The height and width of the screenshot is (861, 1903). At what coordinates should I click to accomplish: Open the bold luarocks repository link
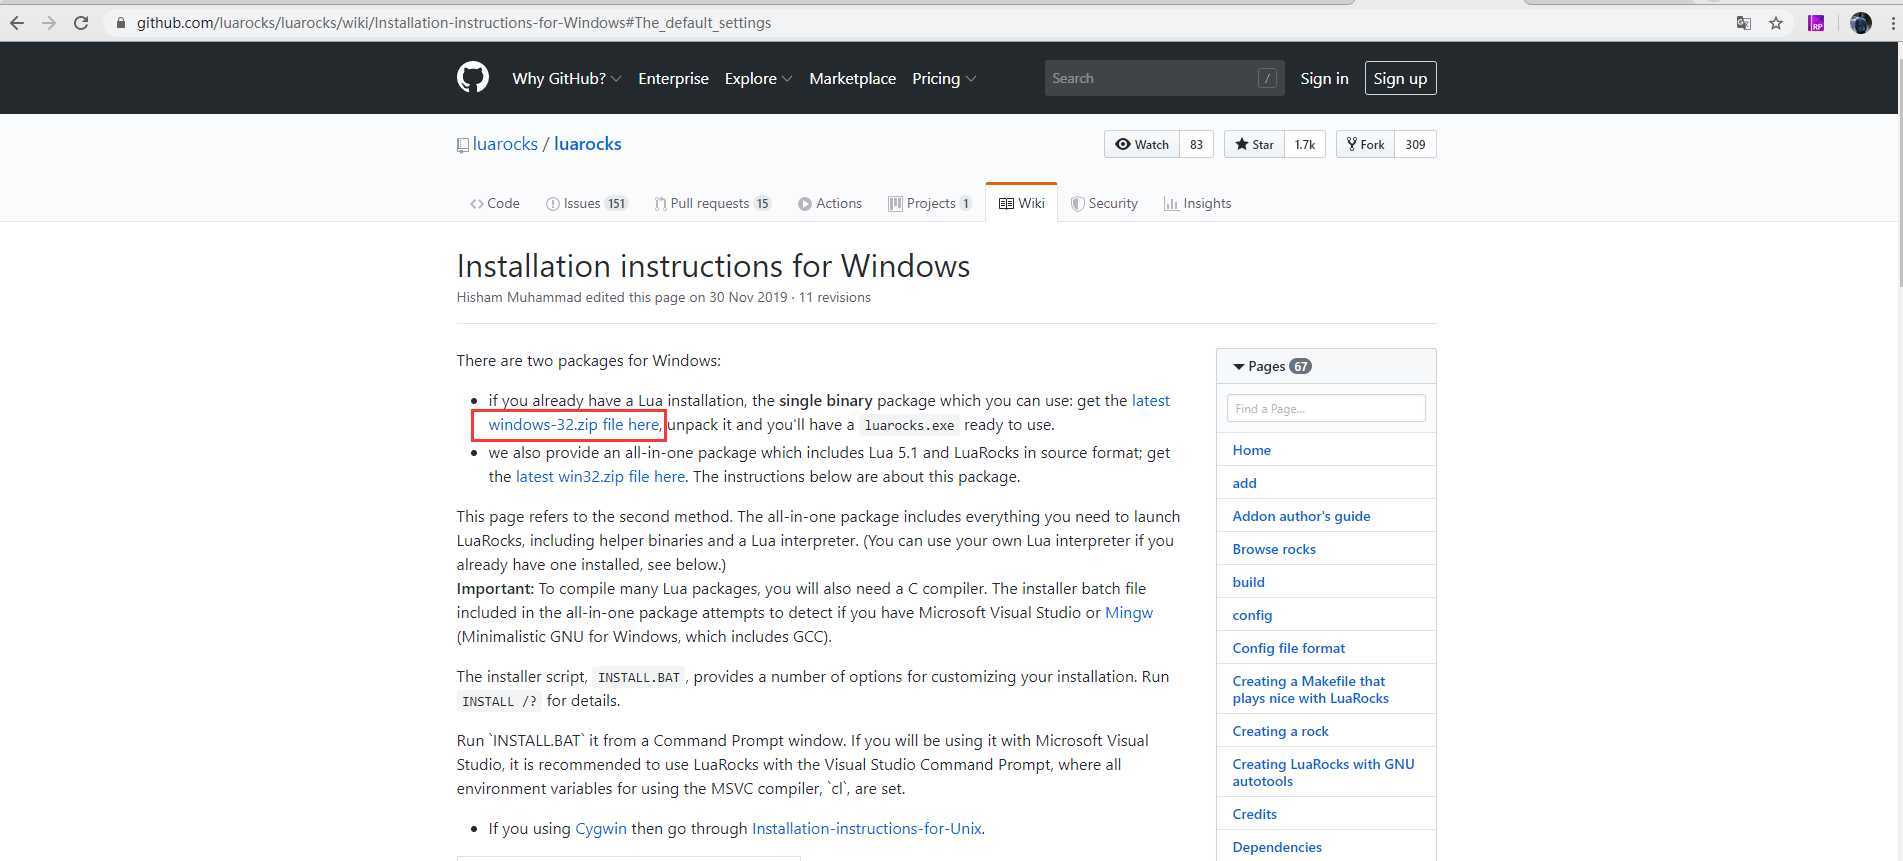coord(588,144)
